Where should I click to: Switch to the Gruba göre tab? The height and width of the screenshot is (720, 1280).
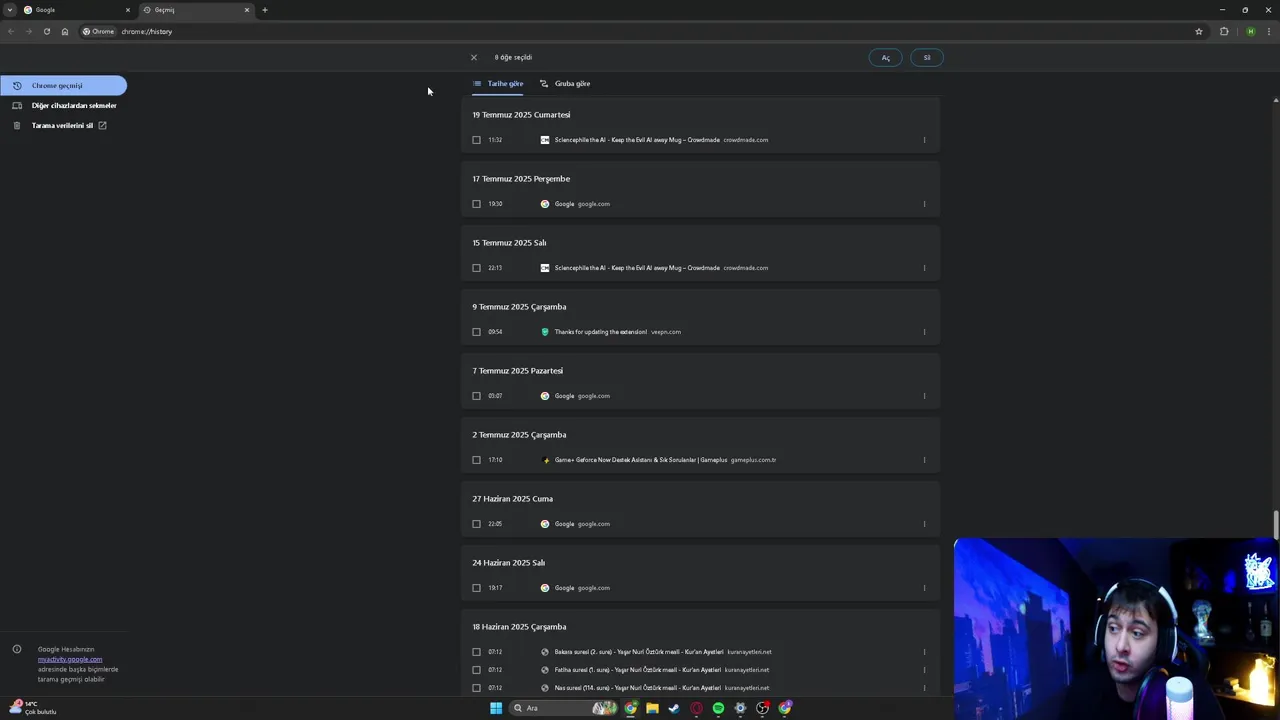click(x=565, y=84)
